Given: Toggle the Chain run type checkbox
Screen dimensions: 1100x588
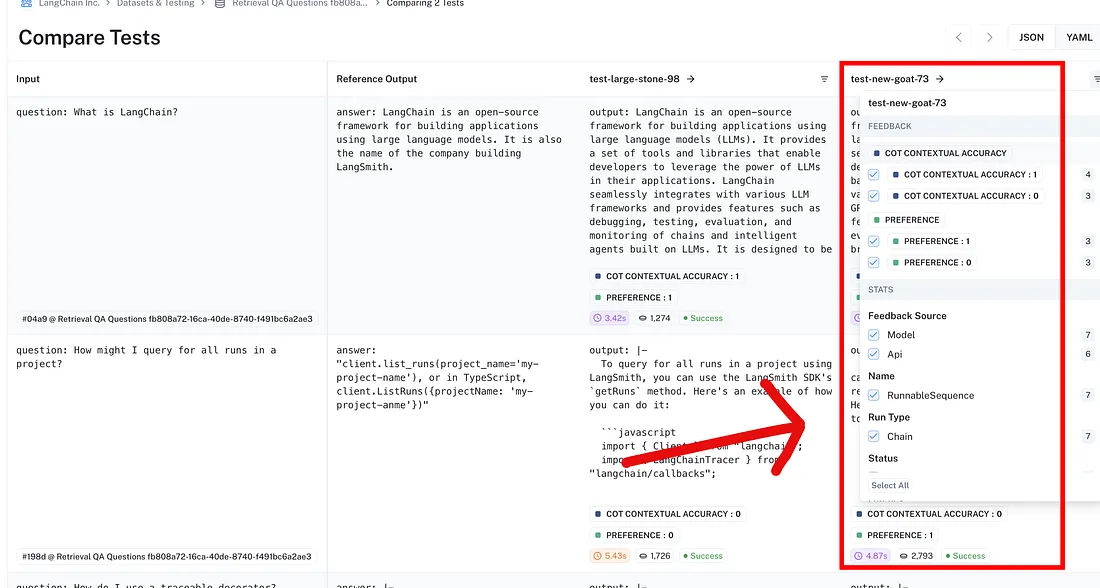Looking at the screenshot, I should click(x=873, y=436).
